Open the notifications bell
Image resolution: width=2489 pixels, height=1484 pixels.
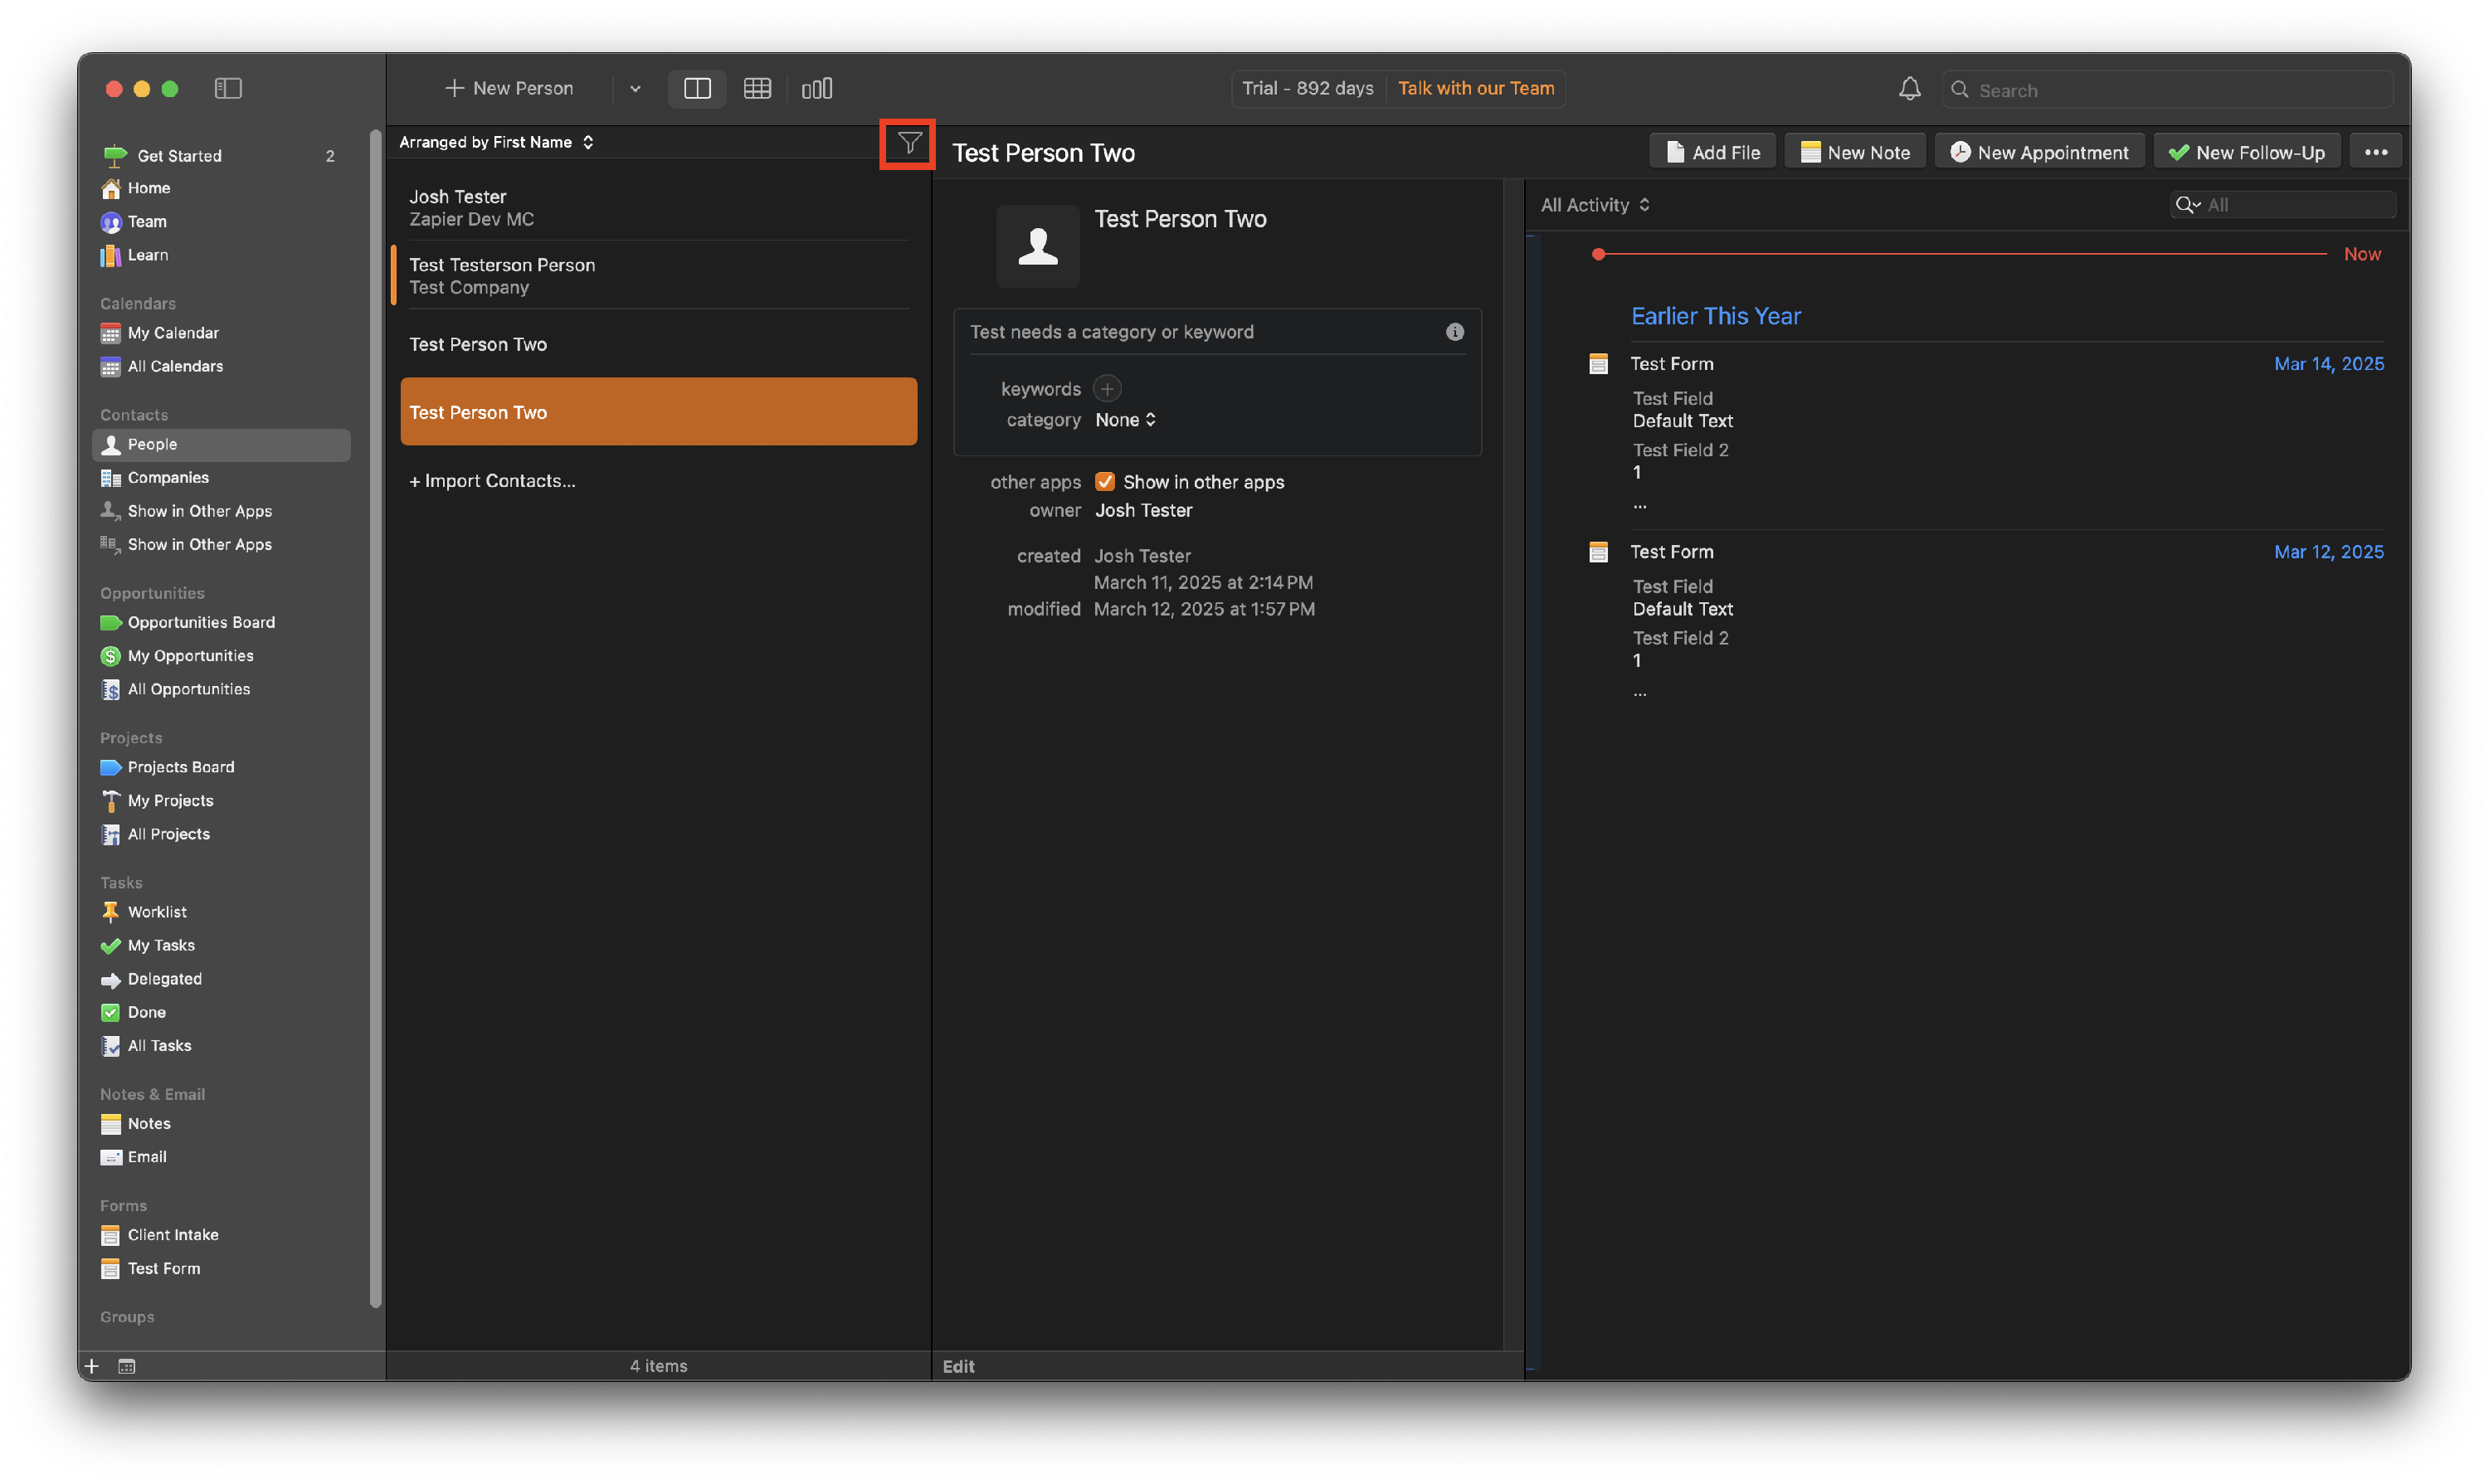[1908, 89]
